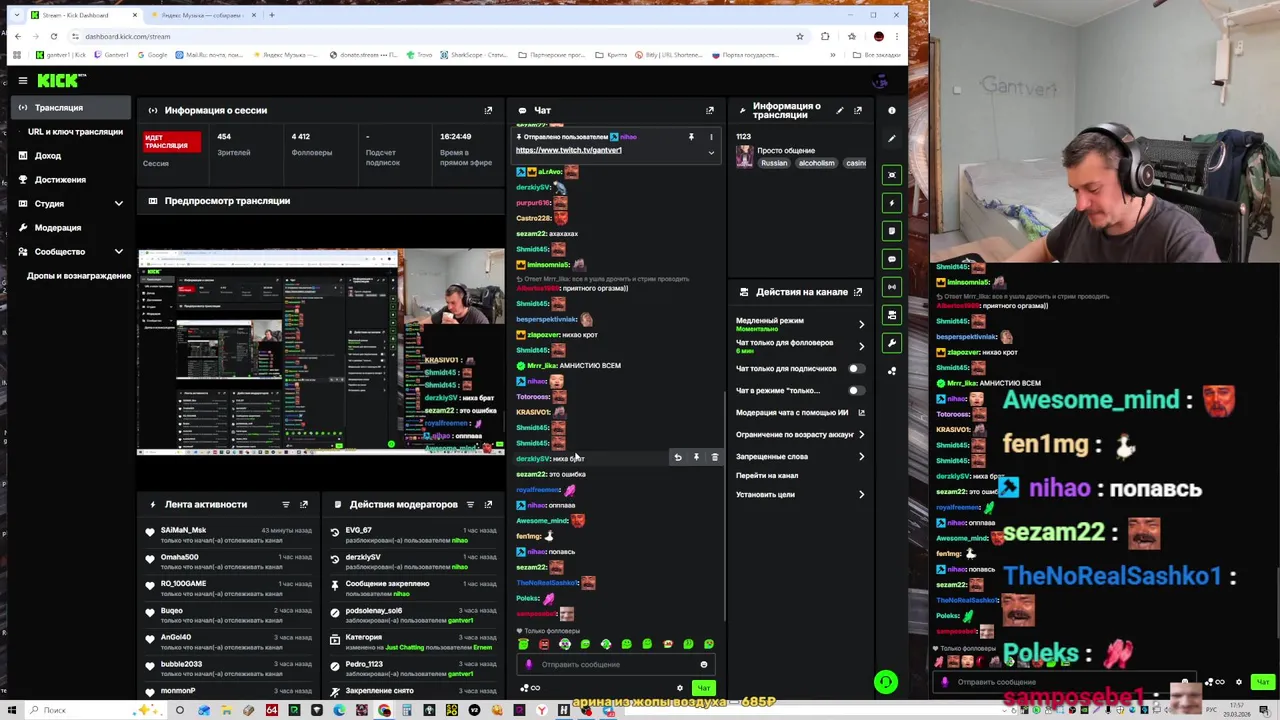This screenshot has width=1280, height=720.
Task: Expand the Студия sidebar section
Action: pos(118,204)
